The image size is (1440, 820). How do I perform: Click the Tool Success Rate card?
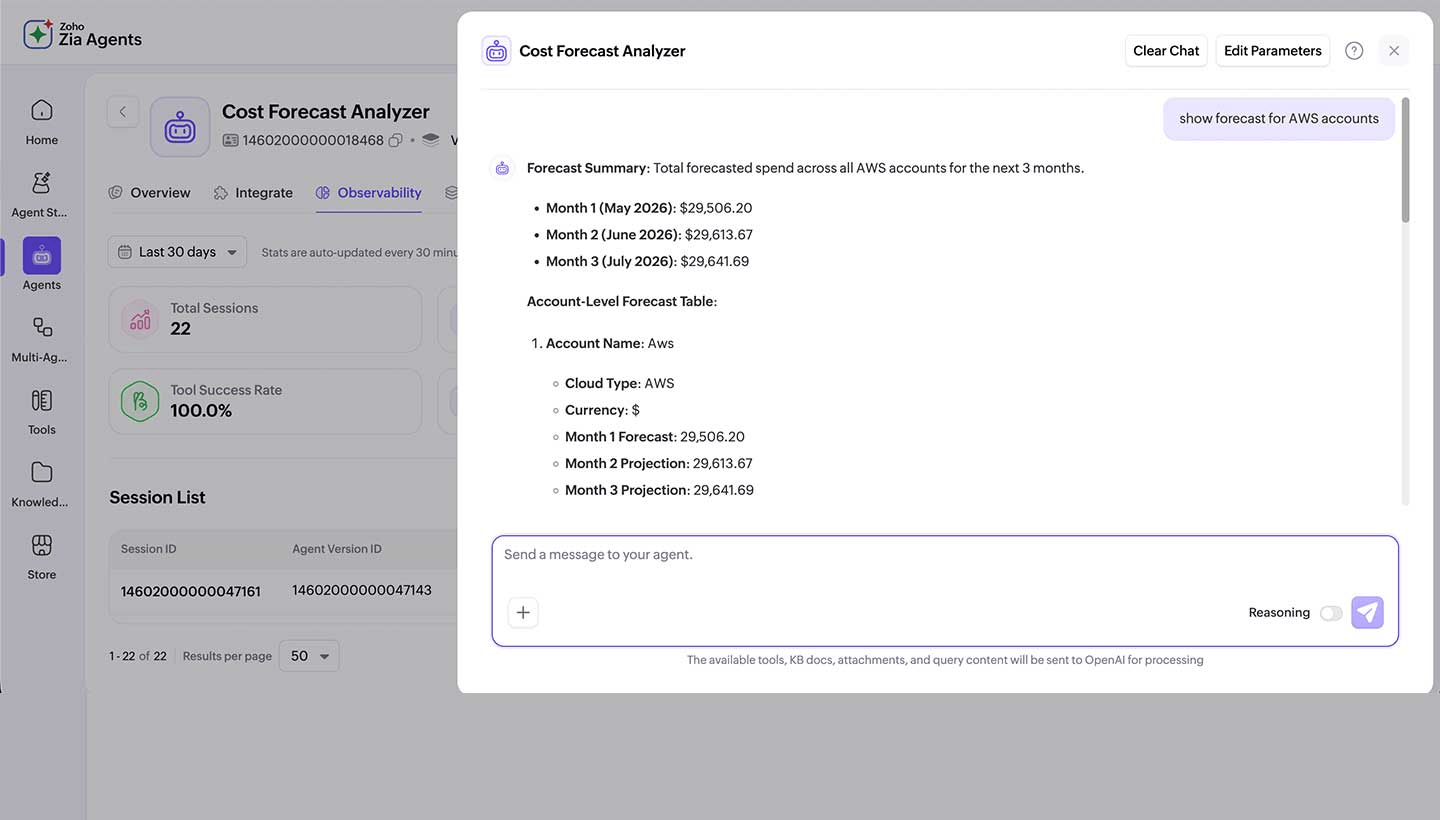(x=265, y=401)
